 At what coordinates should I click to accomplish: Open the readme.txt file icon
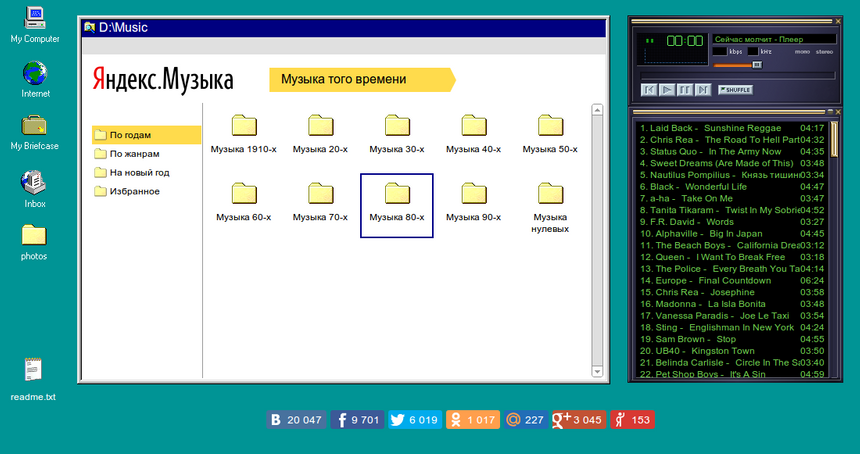pyautogui.click(x=33, y=379)
